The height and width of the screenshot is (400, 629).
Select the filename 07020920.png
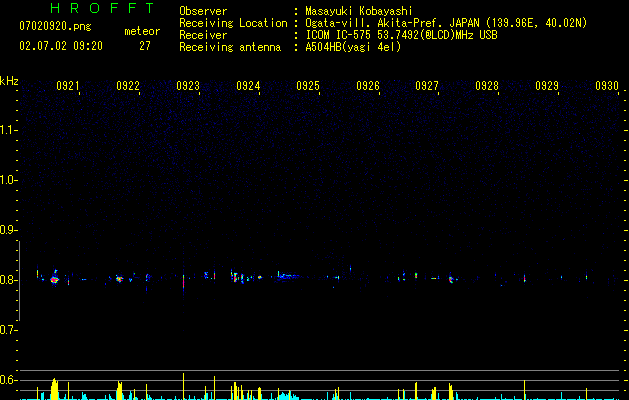click(55, 26)
